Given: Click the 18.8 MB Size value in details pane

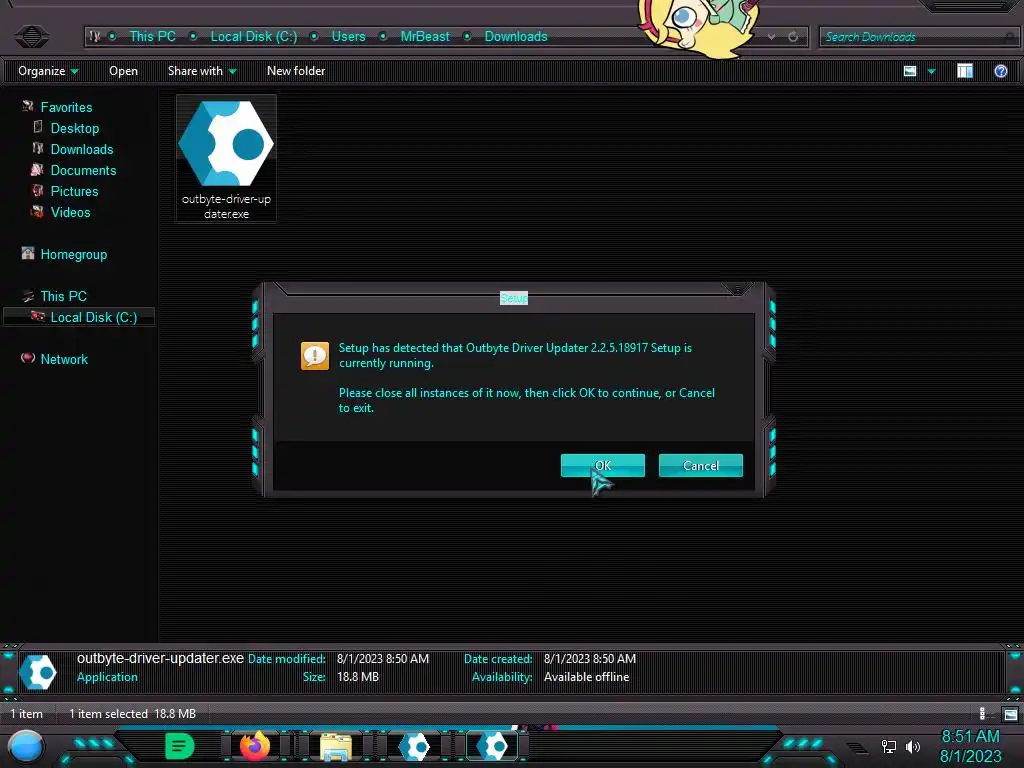Looking at the screenshot, I should tap(358, 677).
